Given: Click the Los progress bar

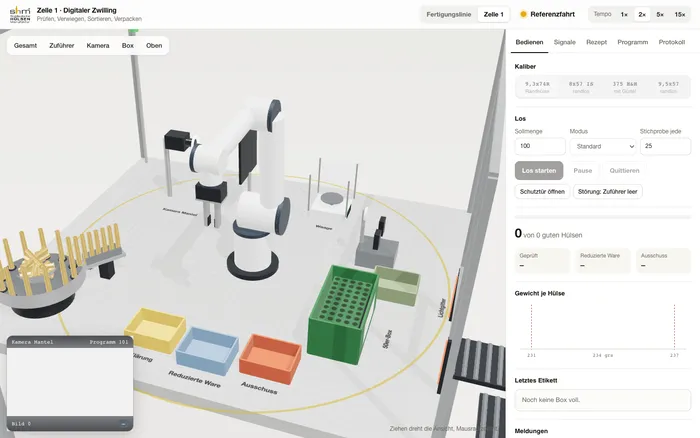Looking at the screenshot, I should pos(603,217).
